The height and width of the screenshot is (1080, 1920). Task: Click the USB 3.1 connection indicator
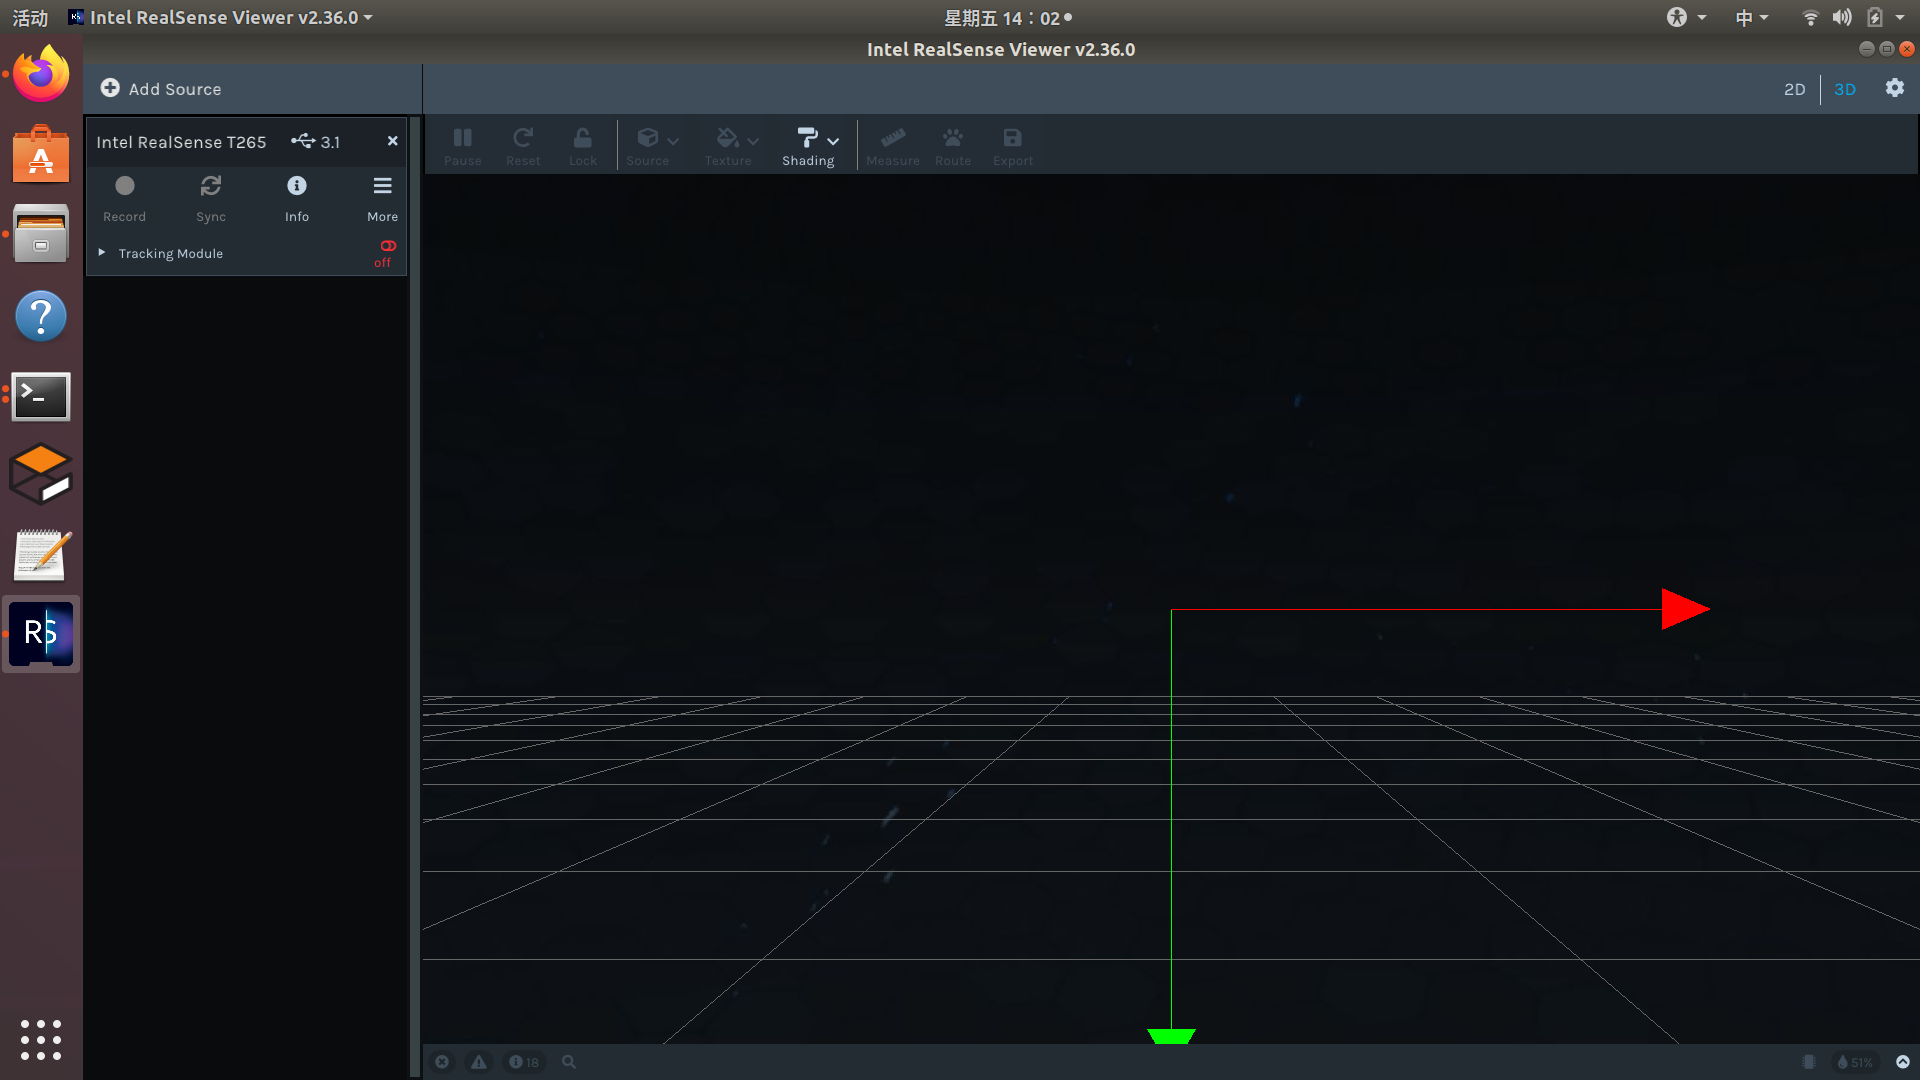(316, 141)
